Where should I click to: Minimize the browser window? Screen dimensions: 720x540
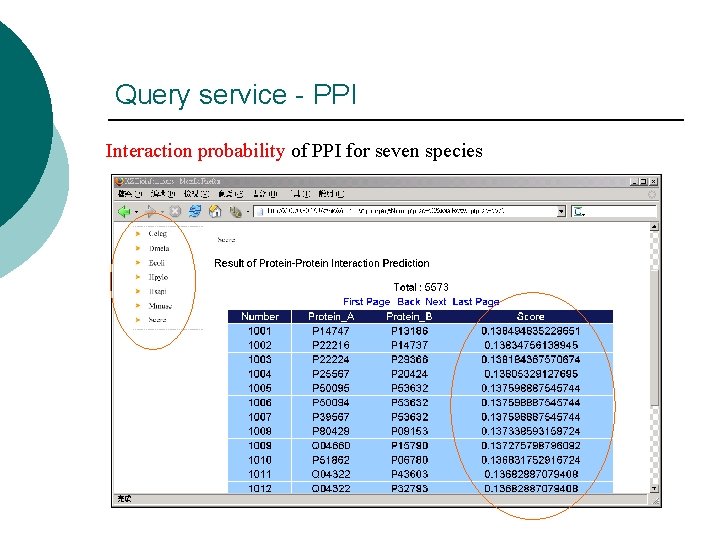(x=635, y=182)
